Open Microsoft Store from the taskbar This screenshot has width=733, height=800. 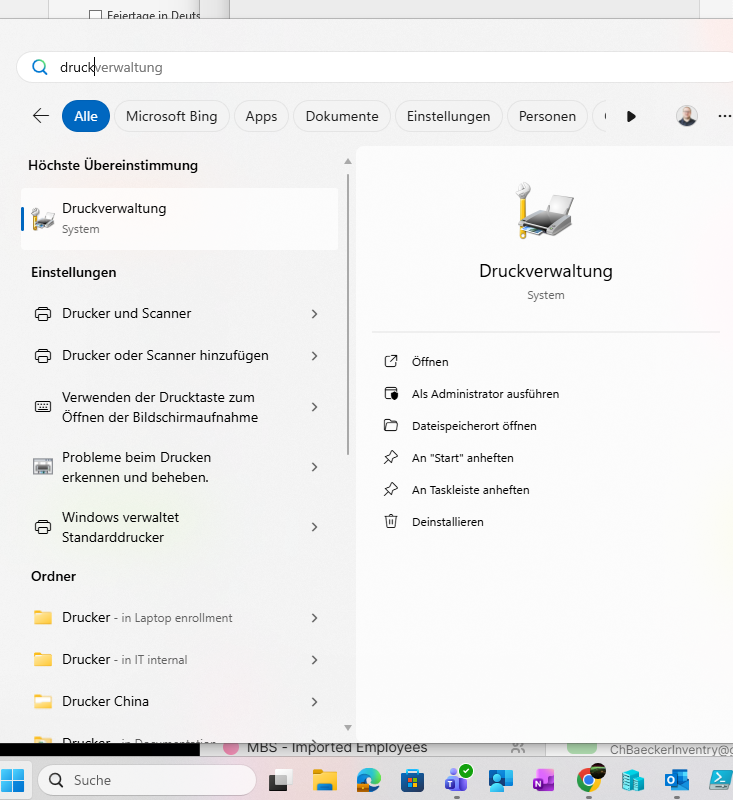point(412,780)
